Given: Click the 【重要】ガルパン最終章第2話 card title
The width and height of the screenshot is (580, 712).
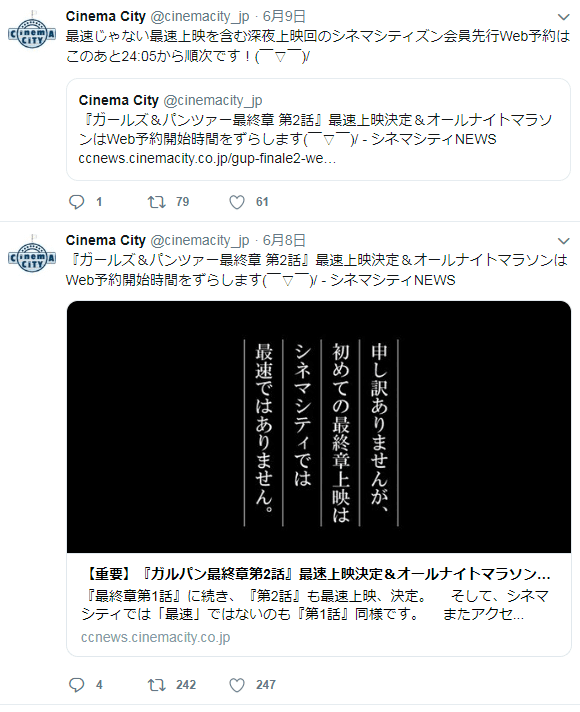Looking at the screenshot, I should (x=317, y=574).
